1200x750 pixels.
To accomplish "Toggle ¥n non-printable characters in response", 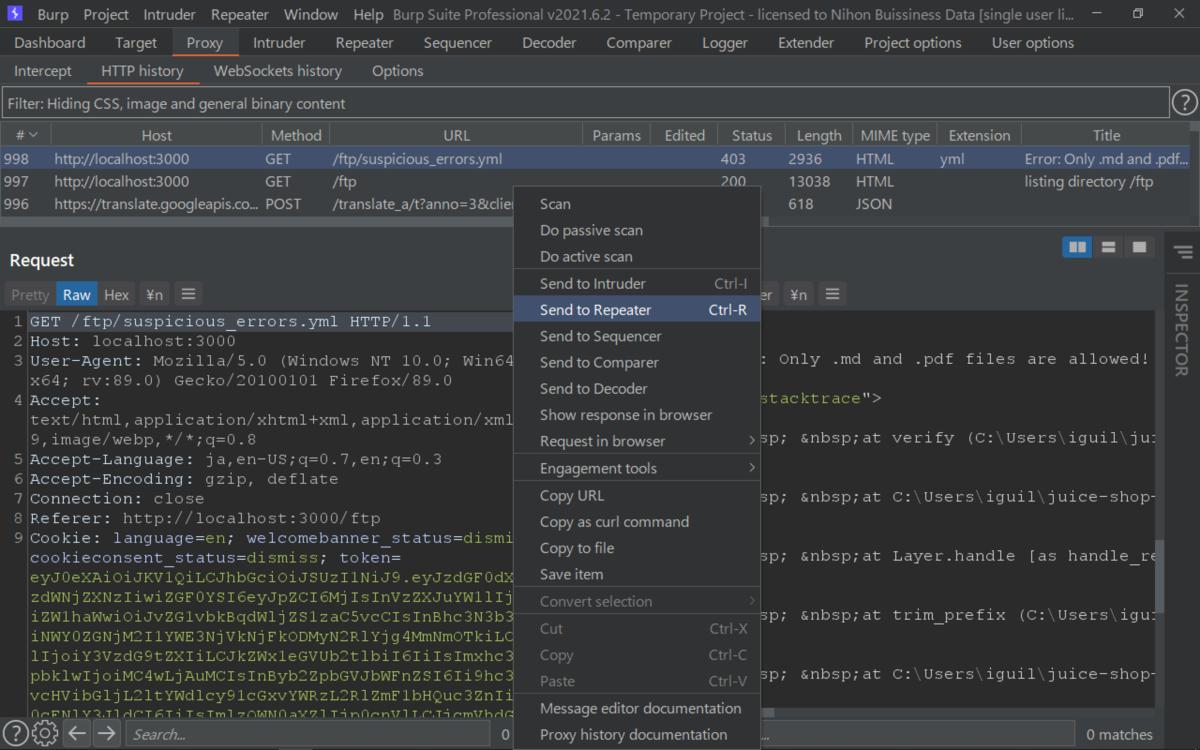I will [x=798, y=294].
